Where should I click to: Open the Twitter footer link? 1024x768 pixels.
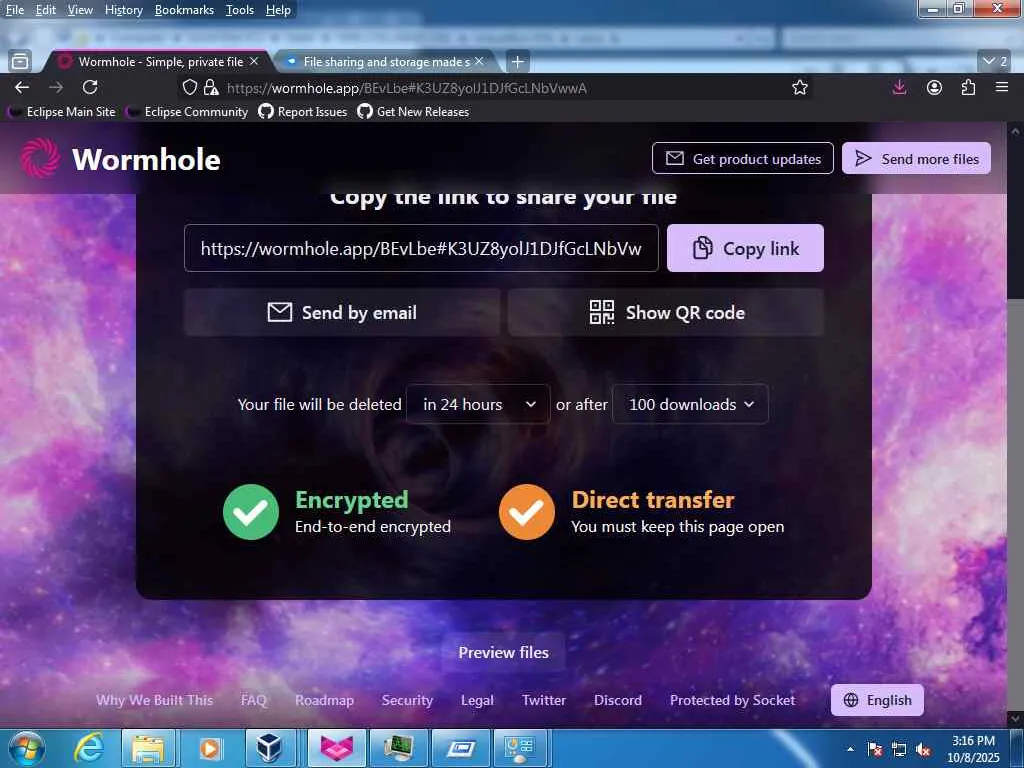click(x=544, y=700)
